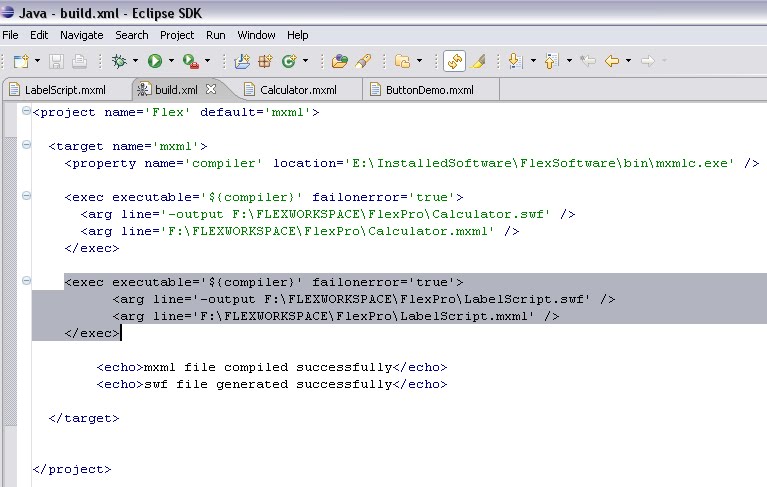Toggle the Mark Occurrences highlighter icon

point(478,61)
